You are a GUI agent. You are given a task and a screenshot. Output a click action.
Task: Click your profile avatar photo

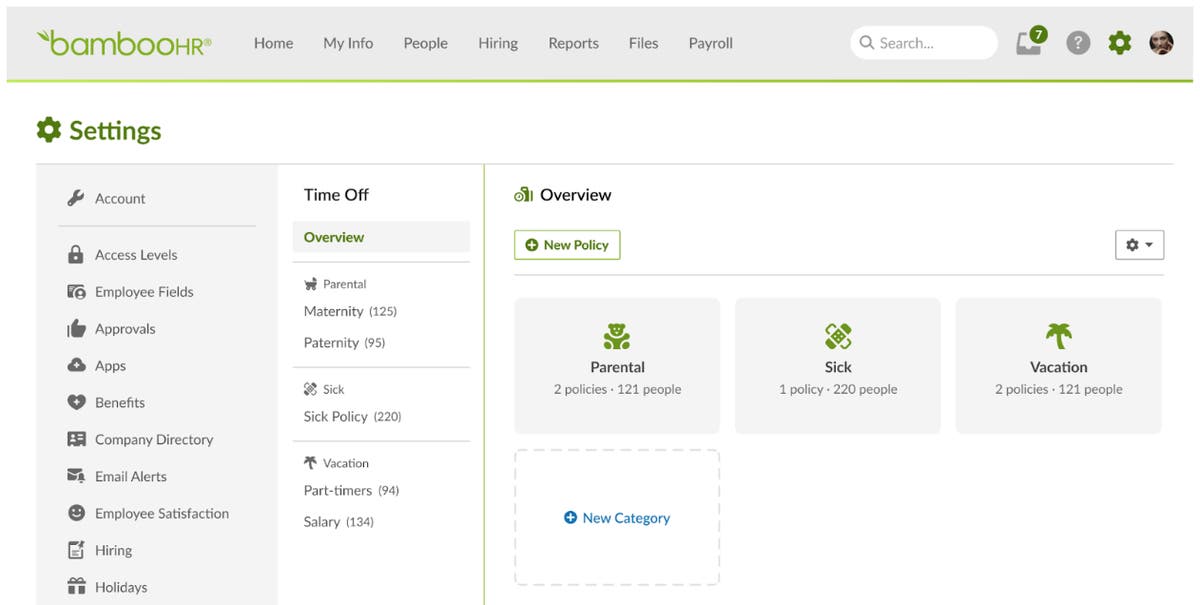point(1161,43)
